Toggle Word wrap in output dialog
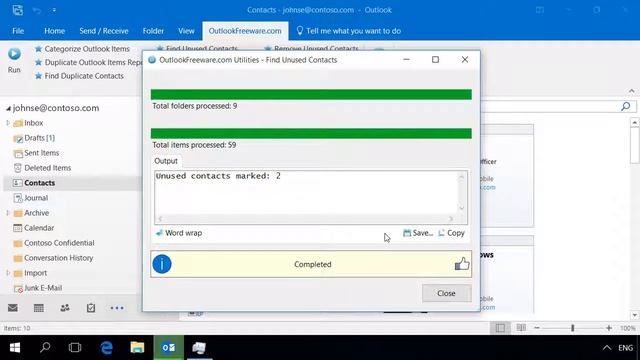Screen dimensions: 640x360 click(x=179, y=233)
